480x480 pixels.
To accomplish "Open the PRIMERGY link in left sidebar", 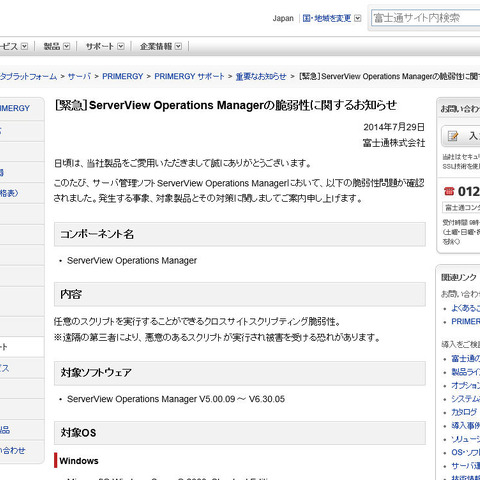I will point(15,108).
